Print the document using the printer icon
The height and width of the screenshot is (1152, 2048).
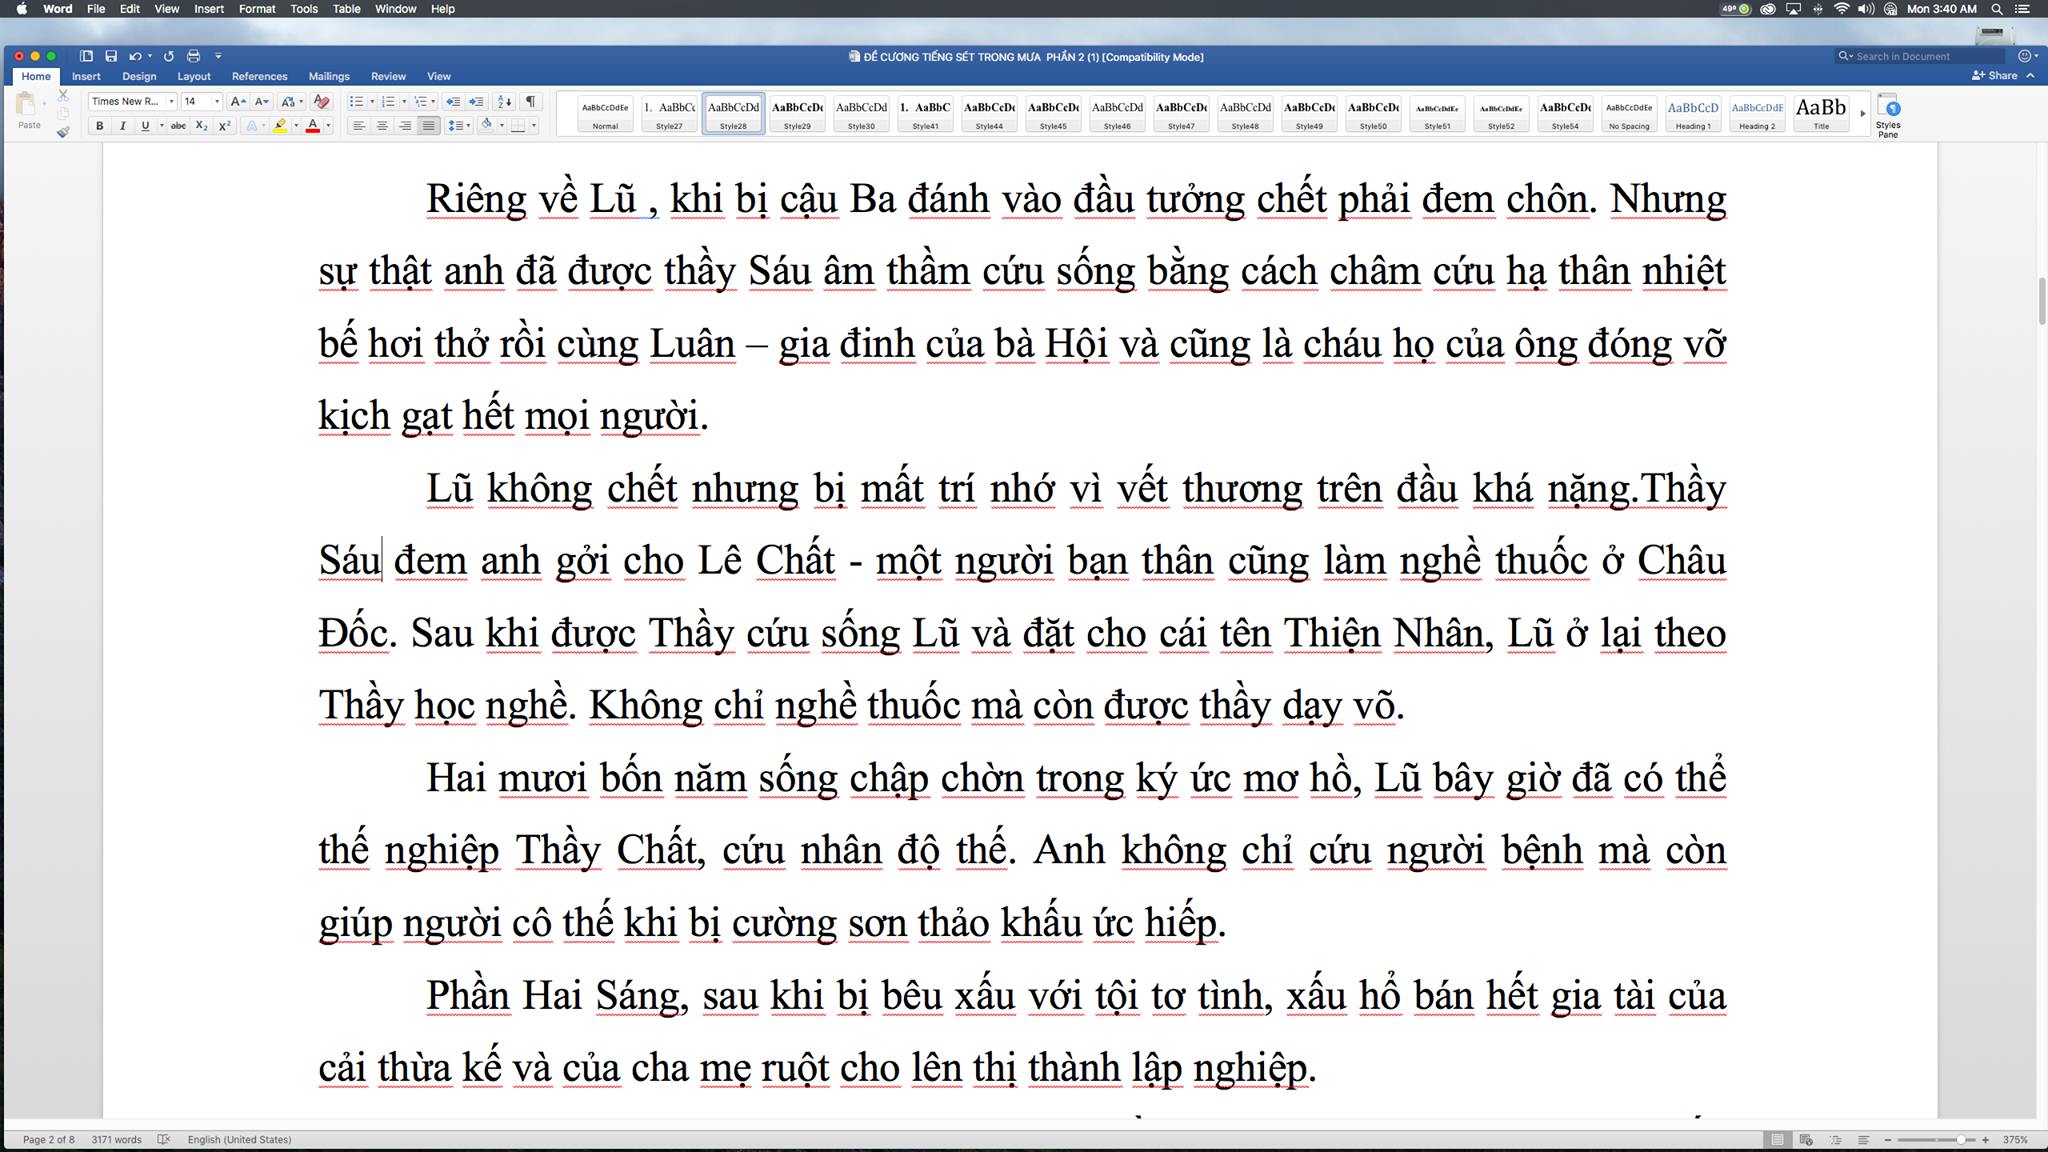pyautogui.click(x=194, y=56)
